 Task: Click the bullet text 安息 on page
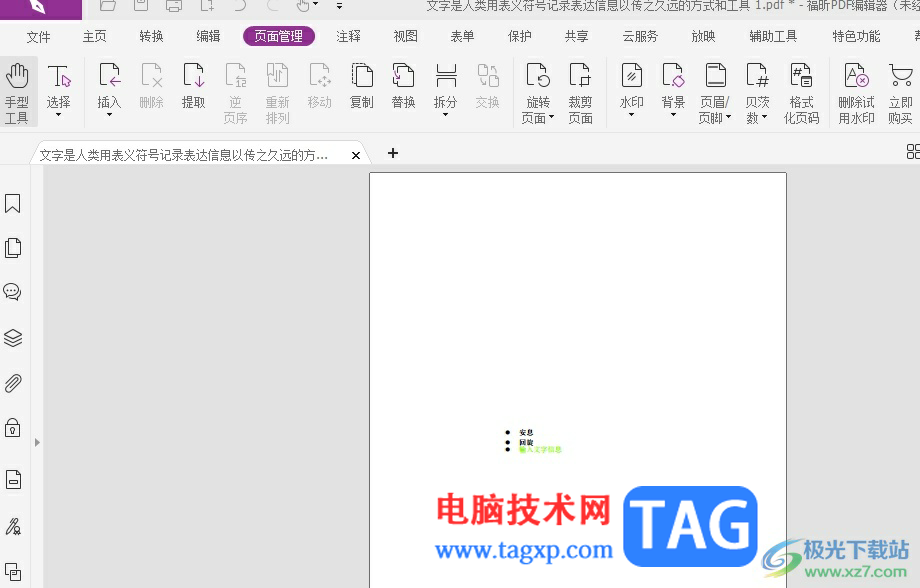point(526,432)
